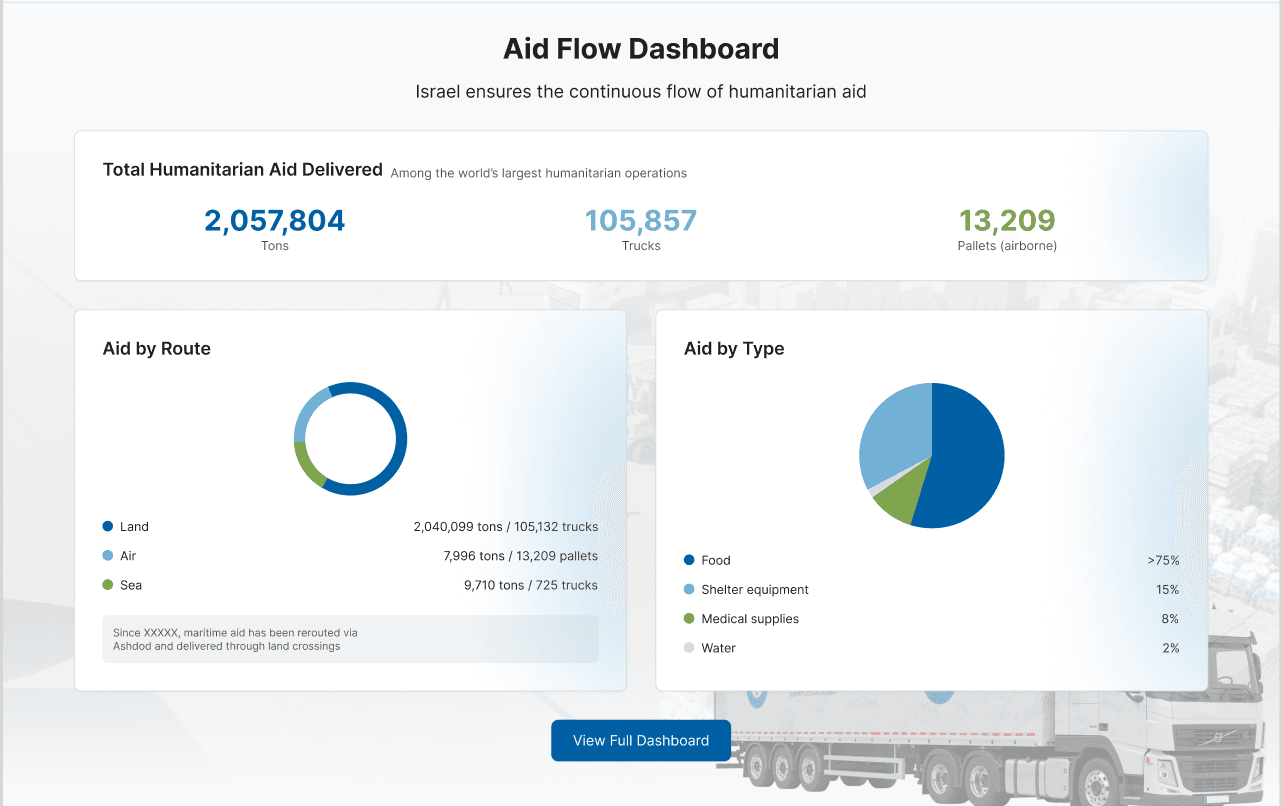Click the 2% Water percentage

(x=1170, y=648)
